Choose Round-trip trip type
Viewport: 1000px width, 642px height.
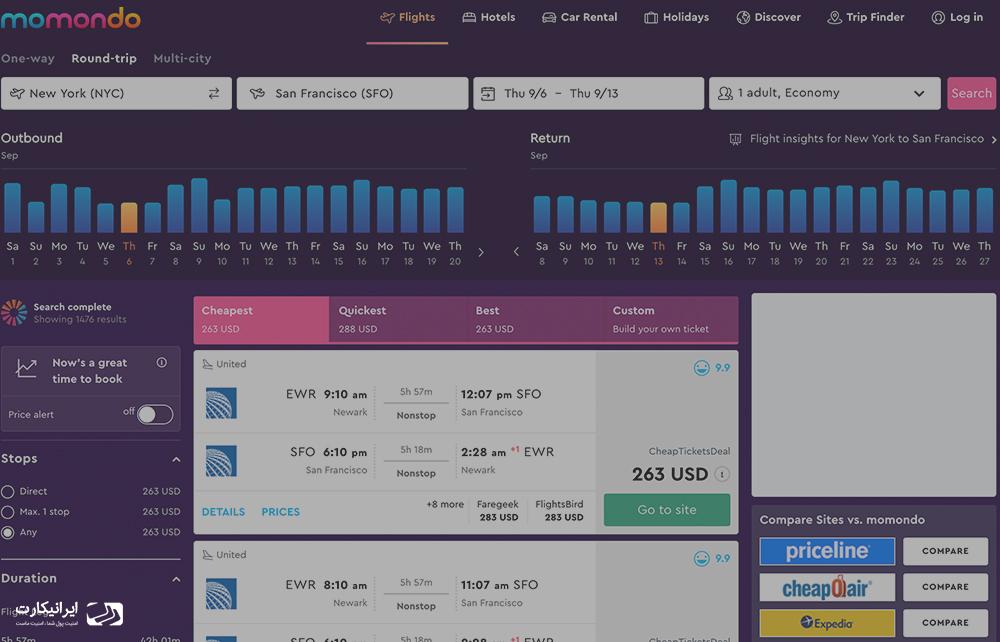[x=104, y=59]
